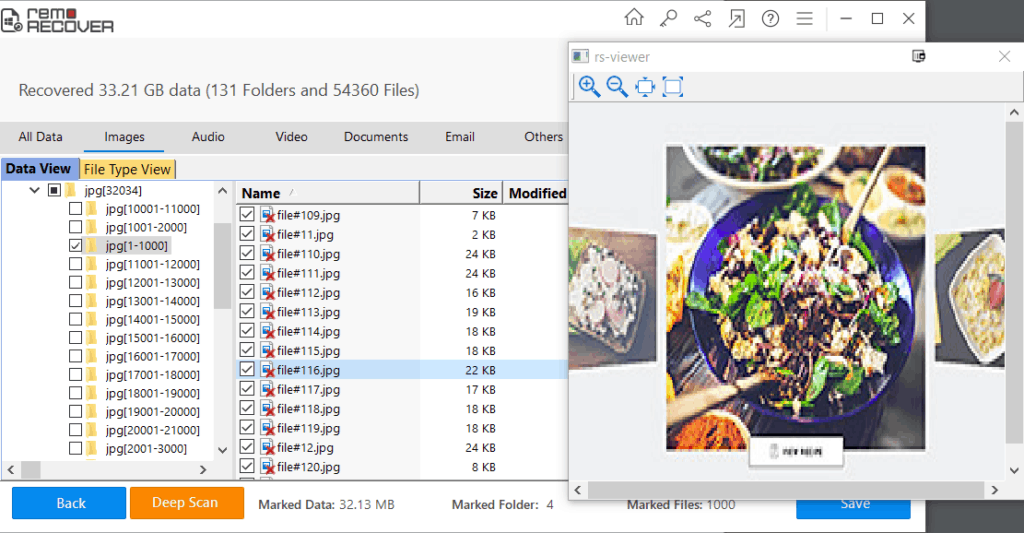Open the help question mark icon
Screen dimensions: 1024x533
point(770,18)
